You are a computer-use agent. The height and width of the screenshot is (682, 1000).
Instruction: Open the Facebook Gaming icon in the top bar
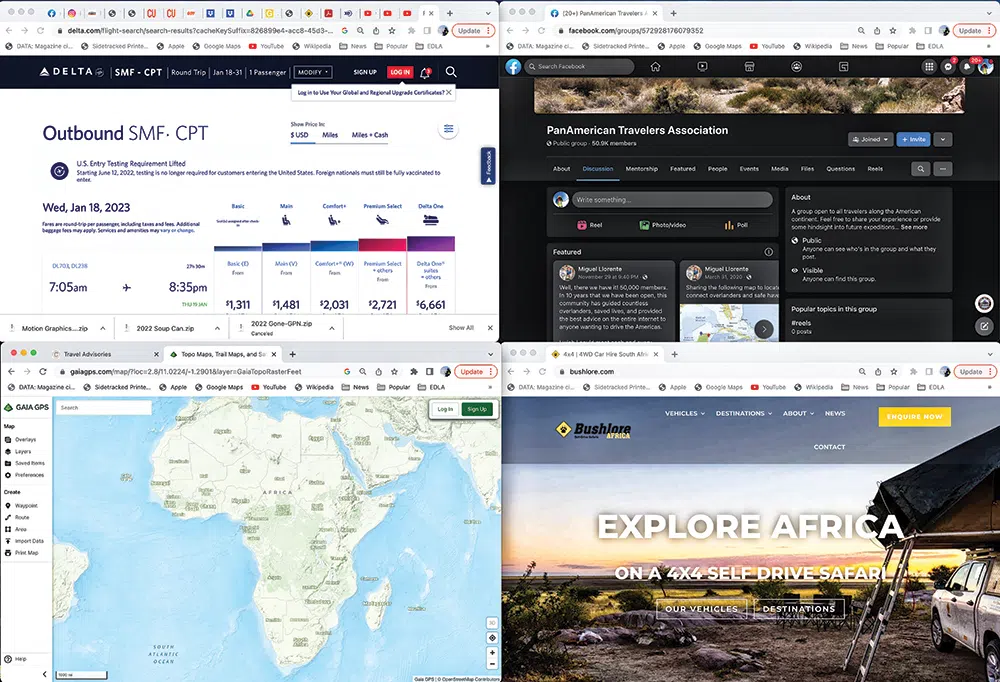pos(843,66)
